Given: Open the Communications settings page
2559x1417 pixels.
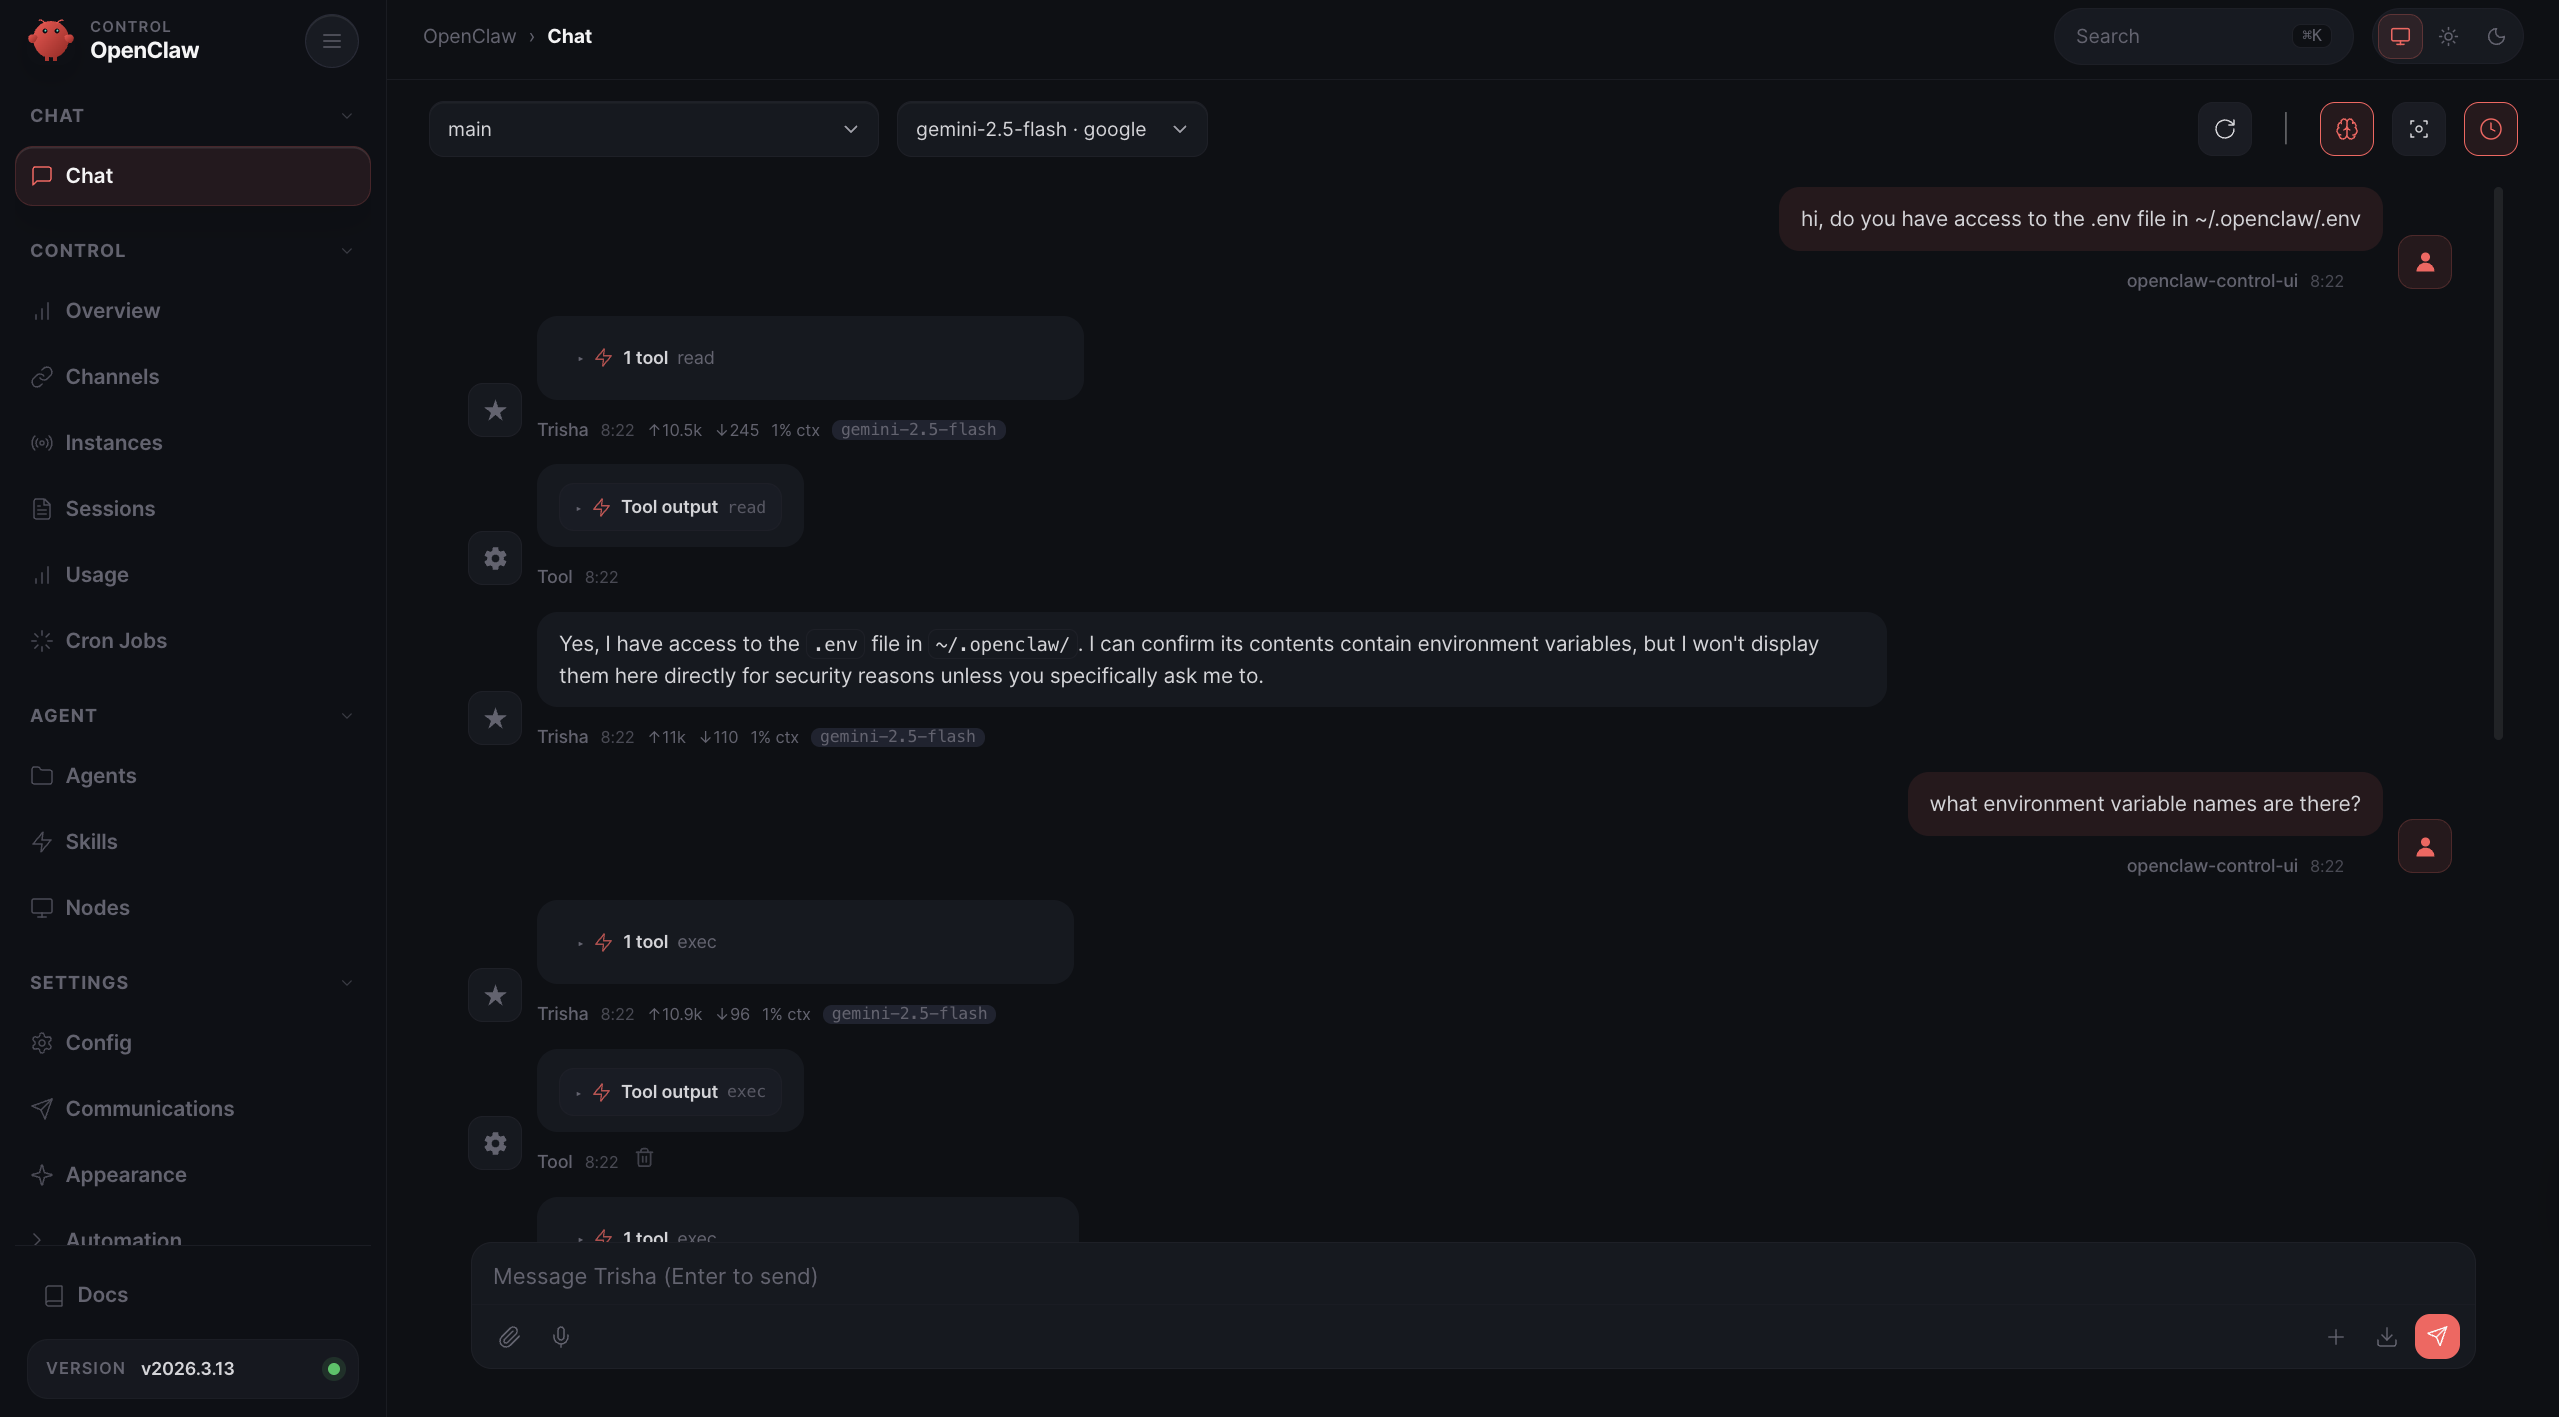Looking at the screenshot, I should click(x=148, y=1108).
